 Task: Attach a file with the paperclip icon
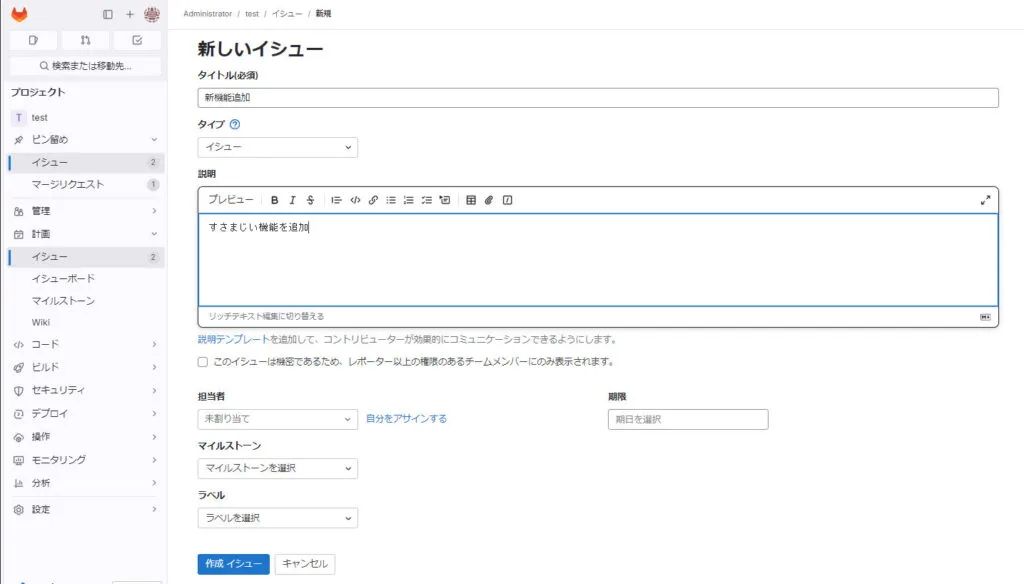point(489,200)
